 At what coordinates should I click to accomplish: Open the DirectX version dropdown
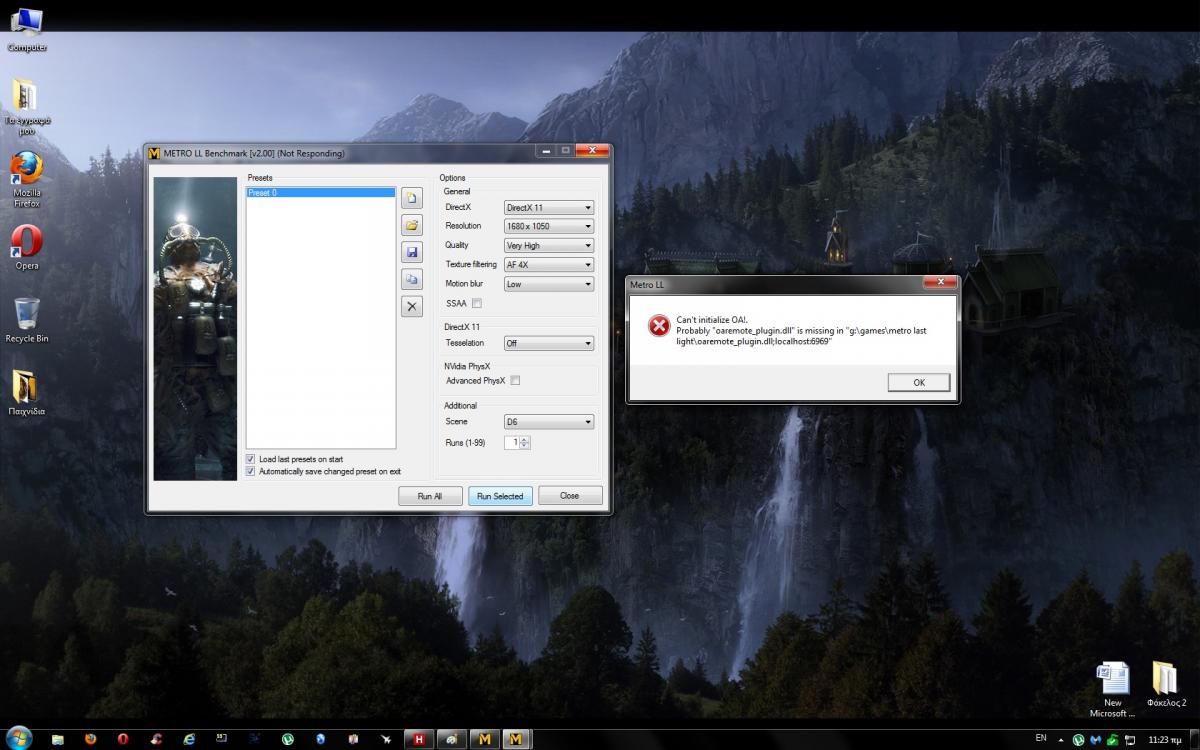coord(548,208)
